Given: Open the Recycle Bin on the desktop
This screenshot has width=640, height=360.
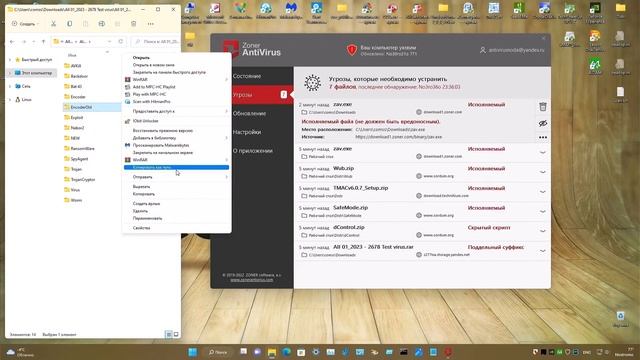Looking at the screenshot, I should [x=620, y=319].
